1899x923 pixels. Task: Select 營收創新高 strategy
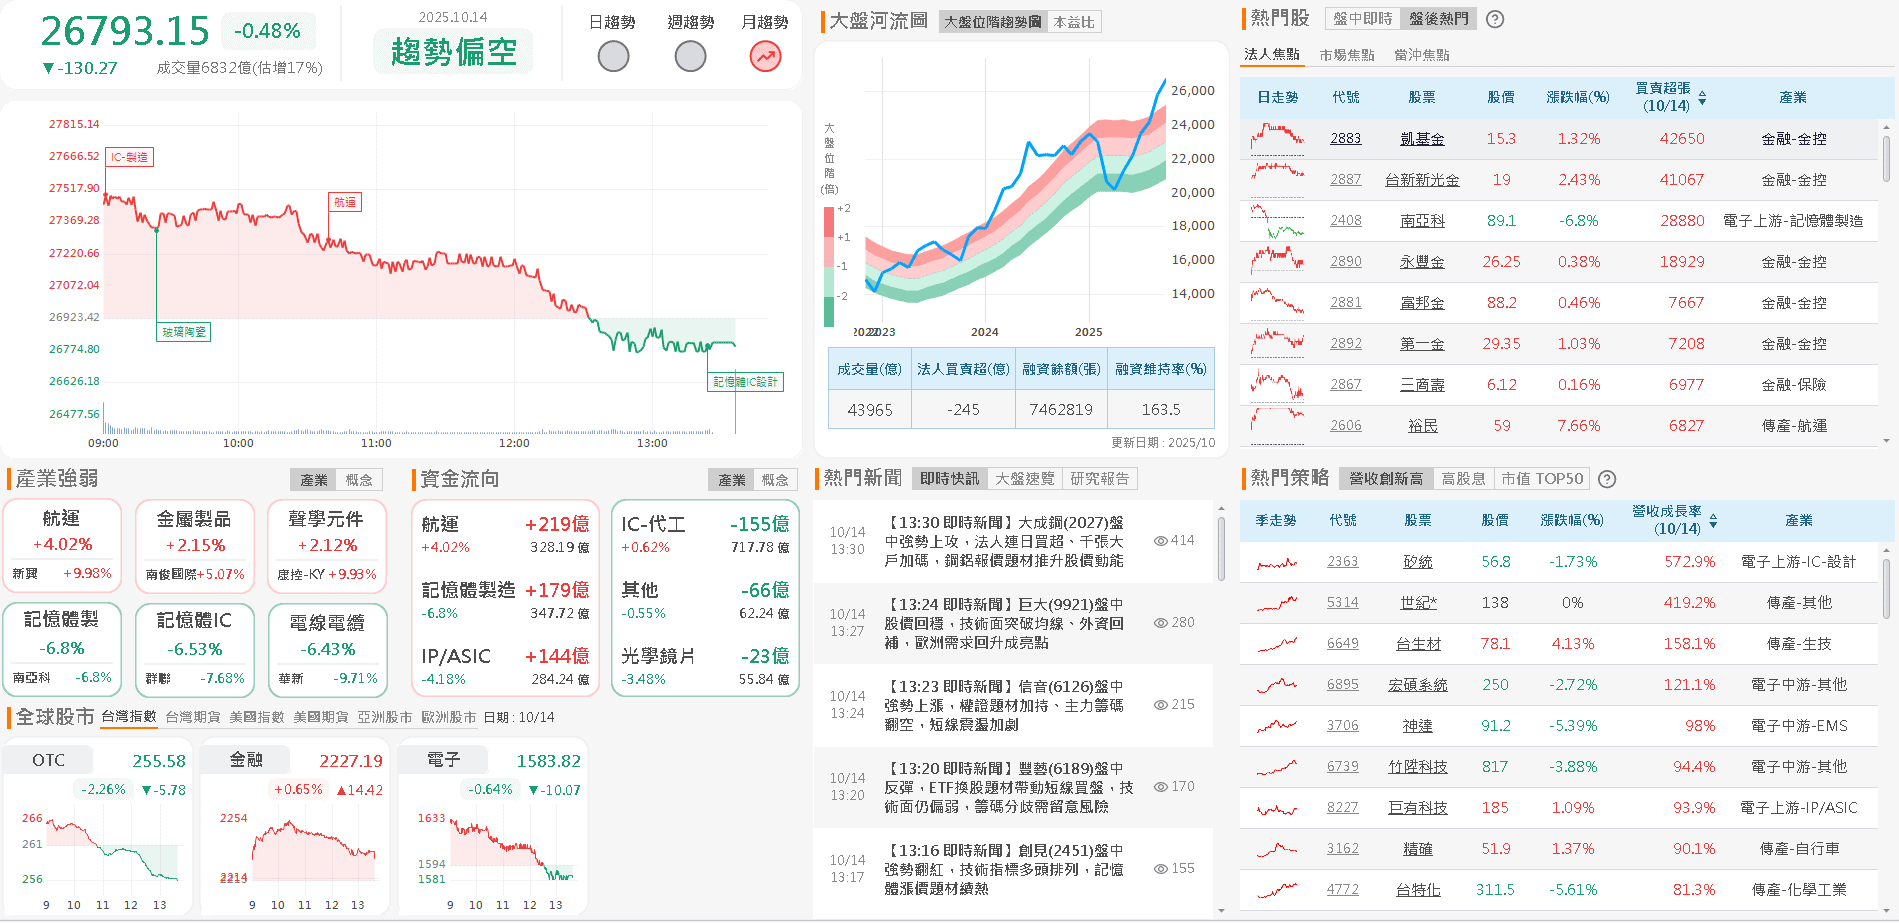pos(1386,479)
